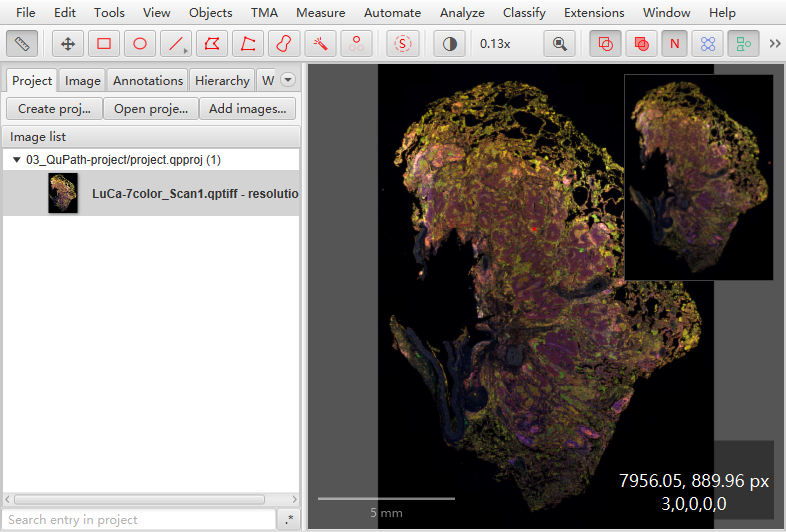Select the Ellipse annotation tool
This screenshot has height=532, width=786.
pos(140,44)
